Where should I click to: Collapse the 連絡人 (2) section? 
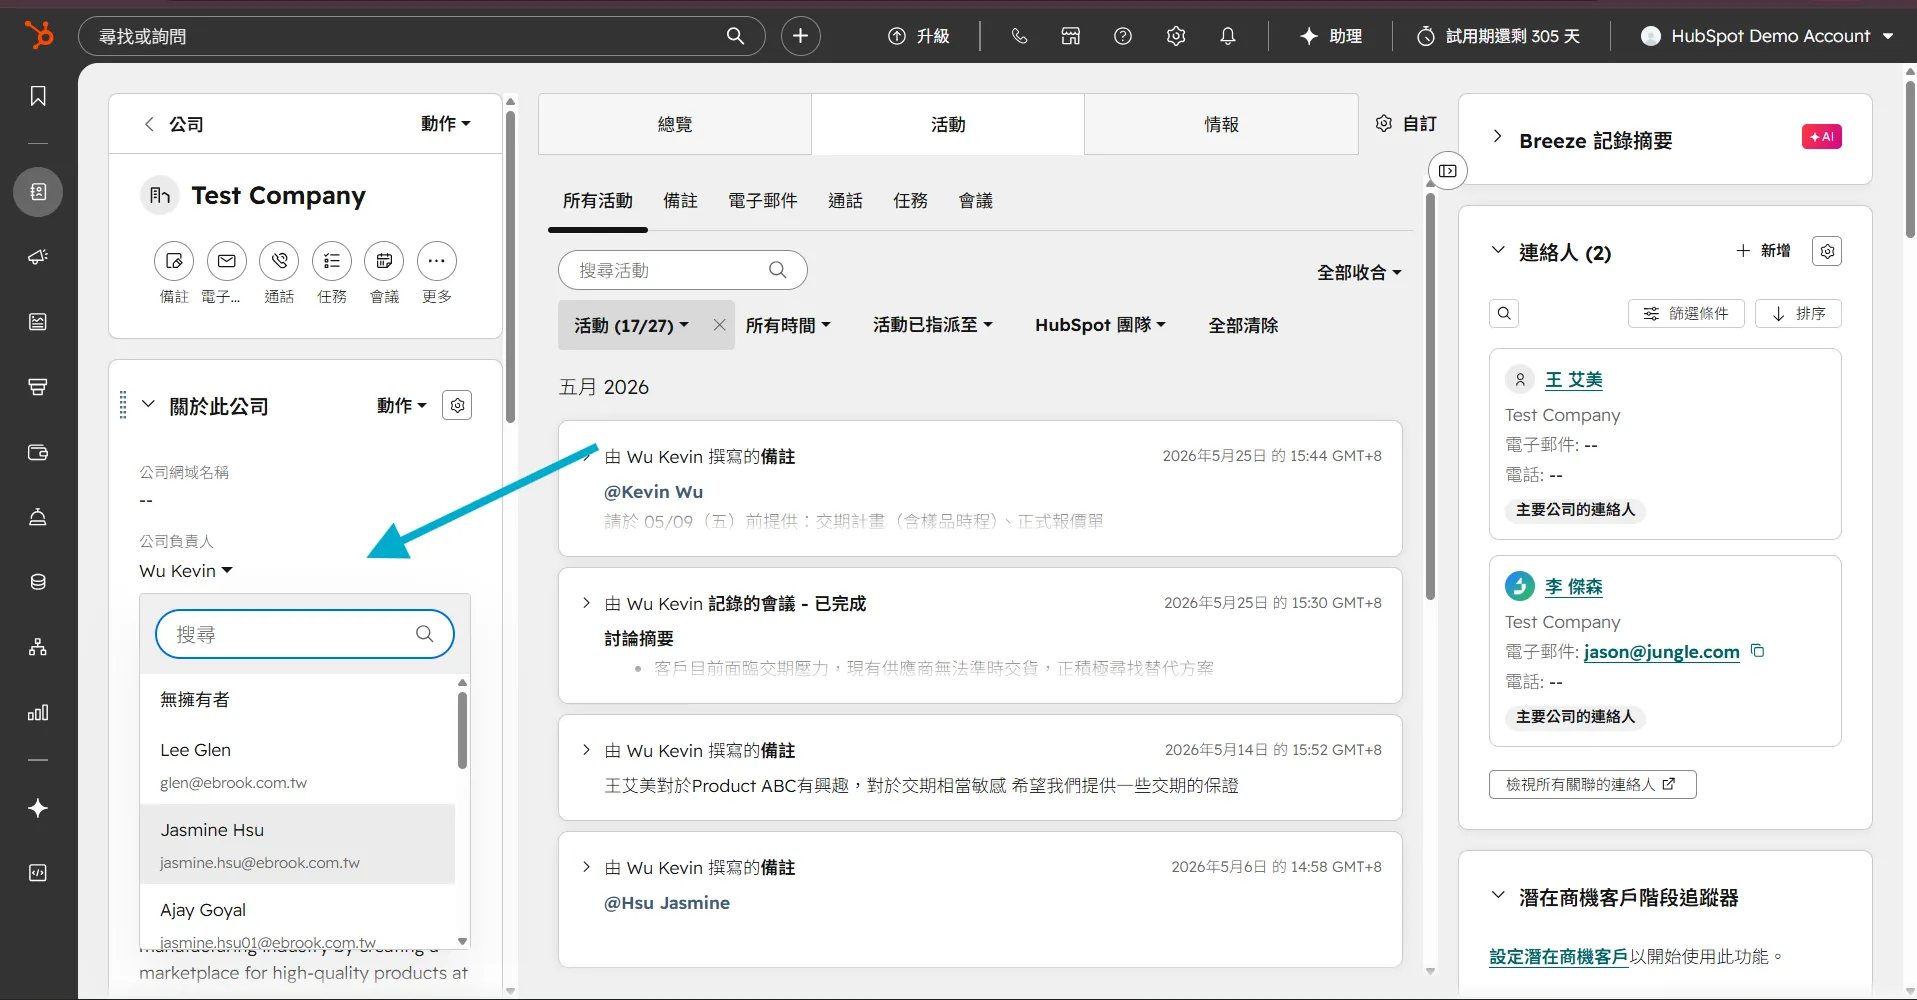pos(1498,251)
